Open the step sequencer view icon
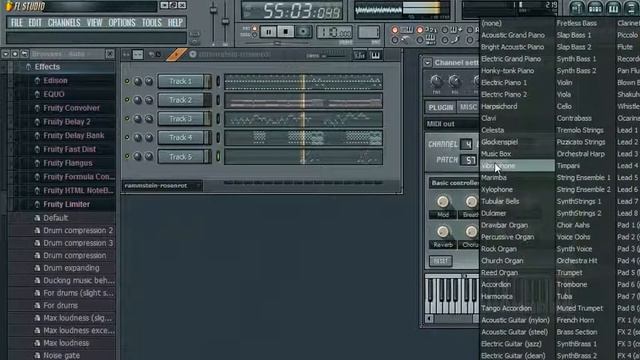The width and height of the screenshot is (640, 360). pyautogui.click(x=595, y=7)
